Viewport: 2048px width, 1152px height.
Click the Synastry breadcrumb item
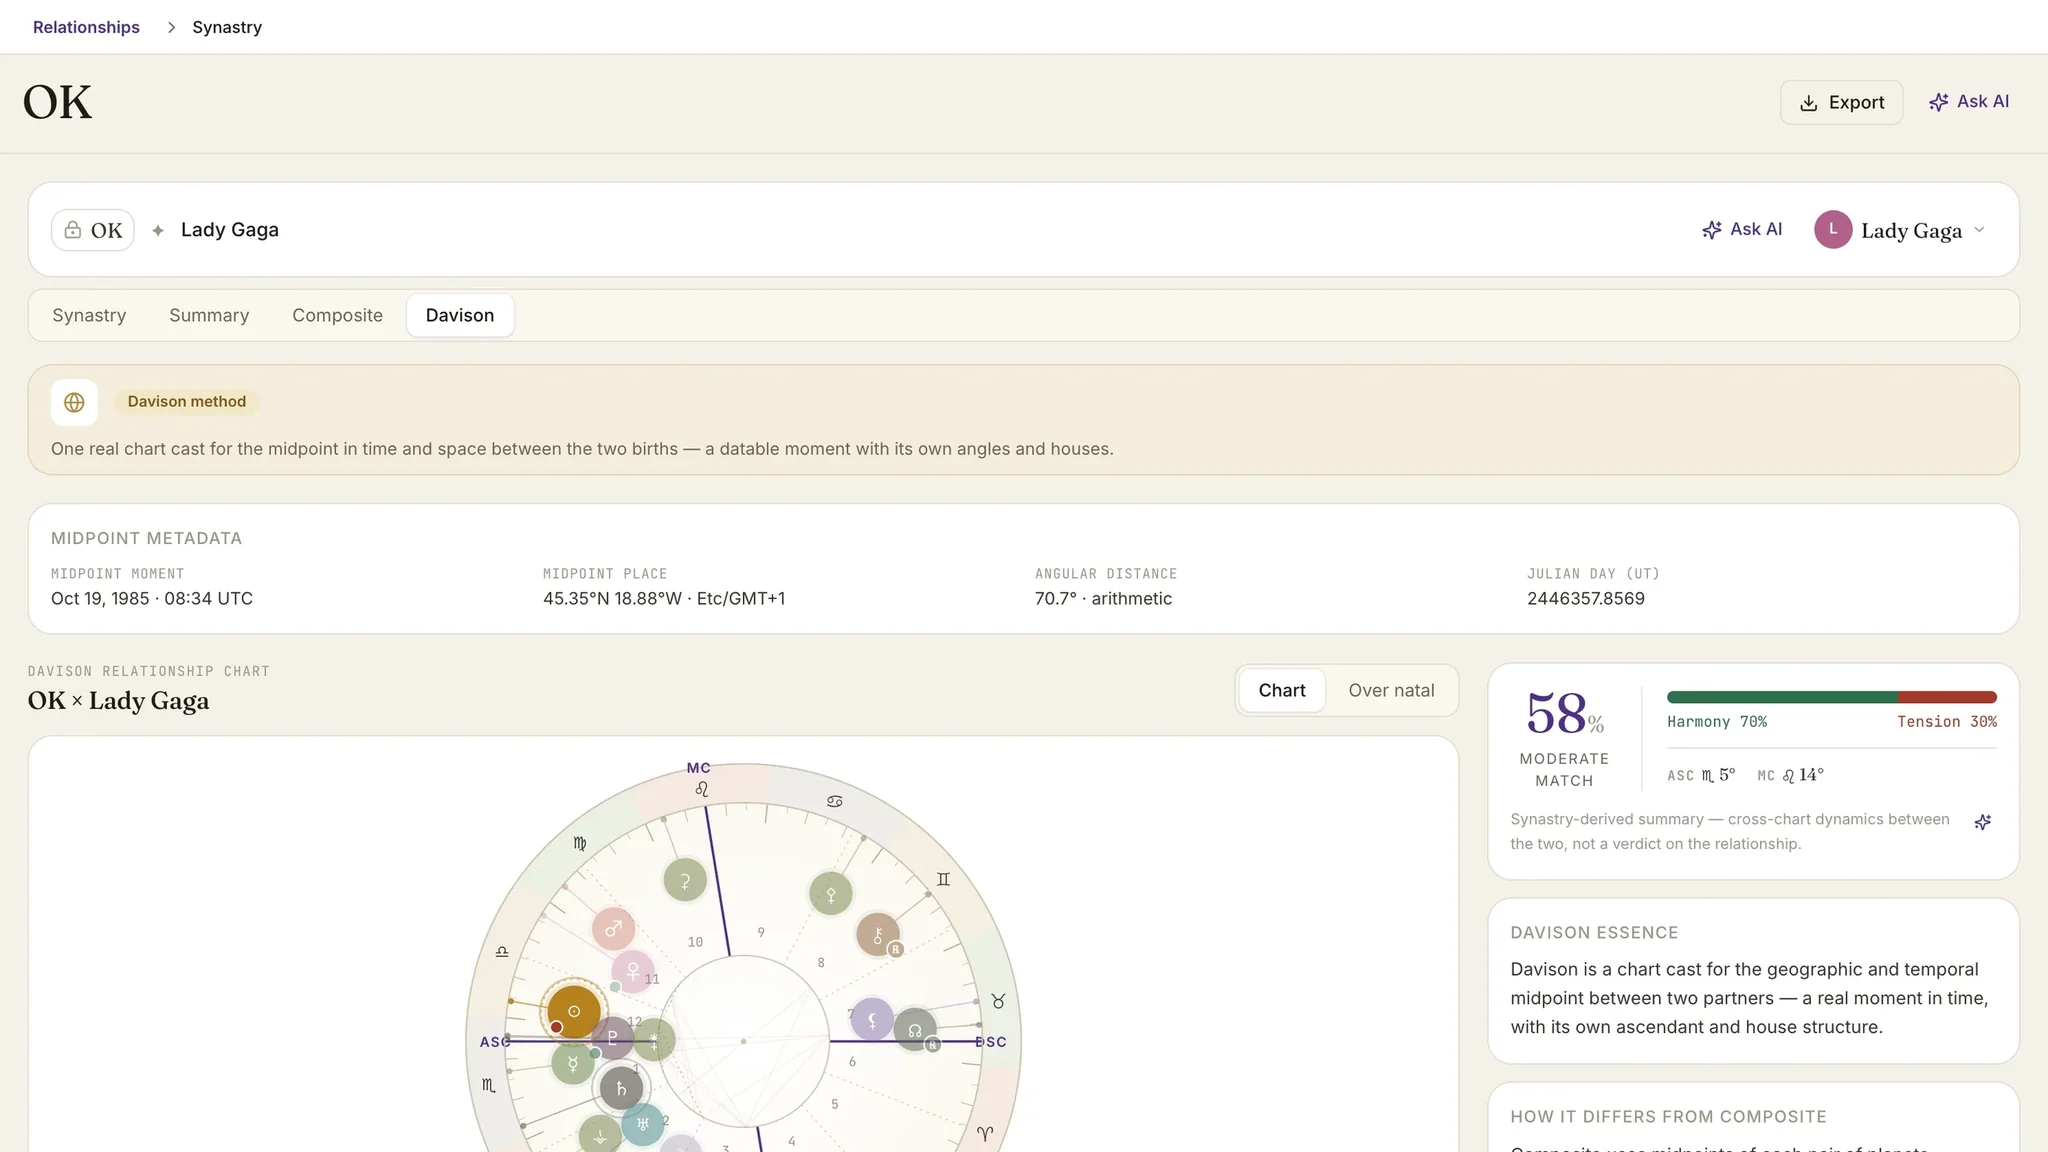pos(227,27)
